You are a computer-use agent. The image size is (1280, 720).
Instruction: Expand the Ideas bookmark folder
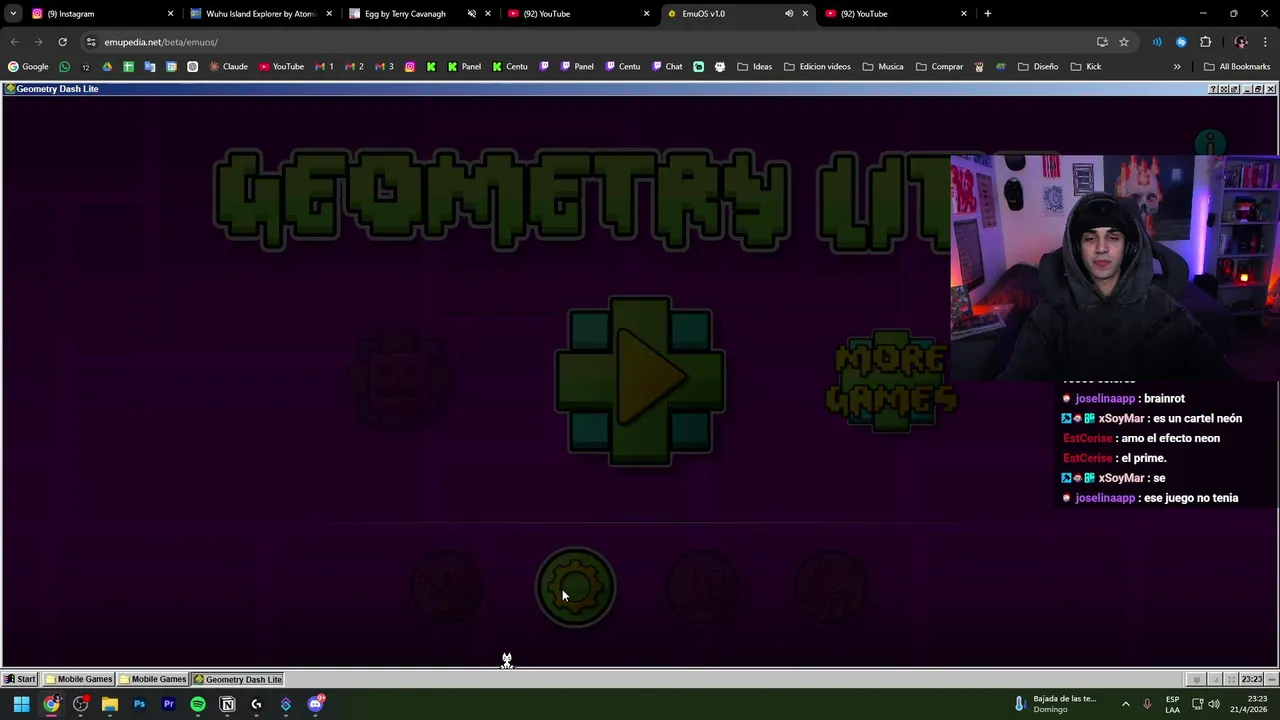click(x=755, y=67)
